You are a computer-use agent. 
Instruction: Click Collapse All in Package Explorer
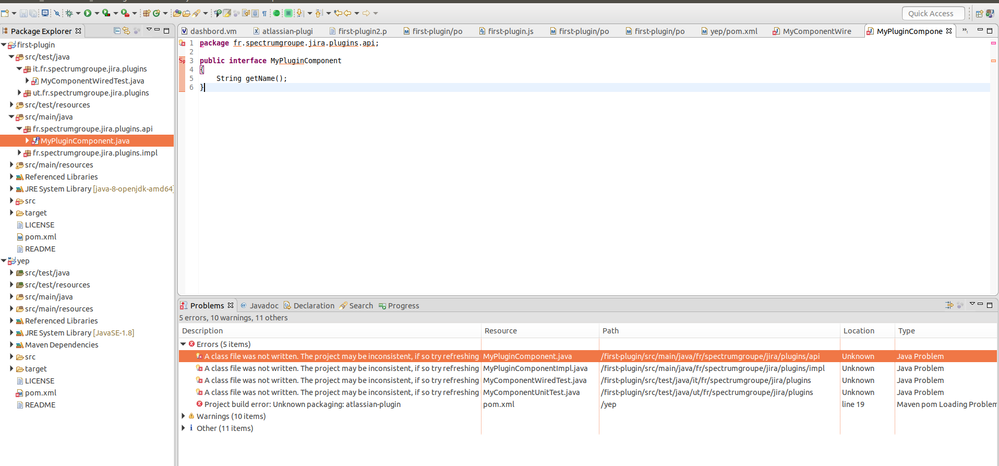click(117, 30)
